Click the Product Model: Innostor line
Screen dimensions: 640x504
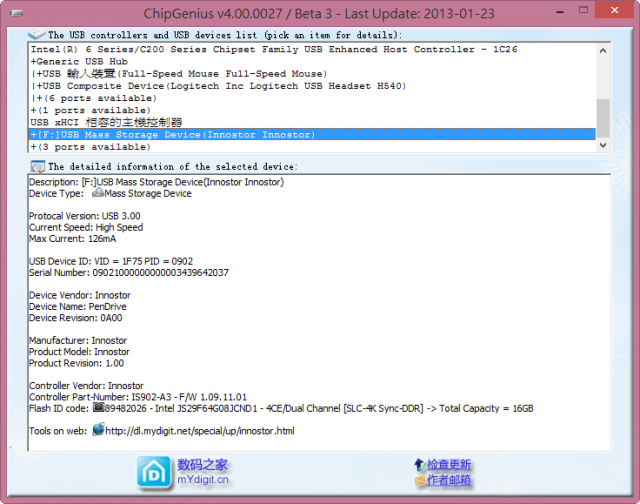(80, 352)
